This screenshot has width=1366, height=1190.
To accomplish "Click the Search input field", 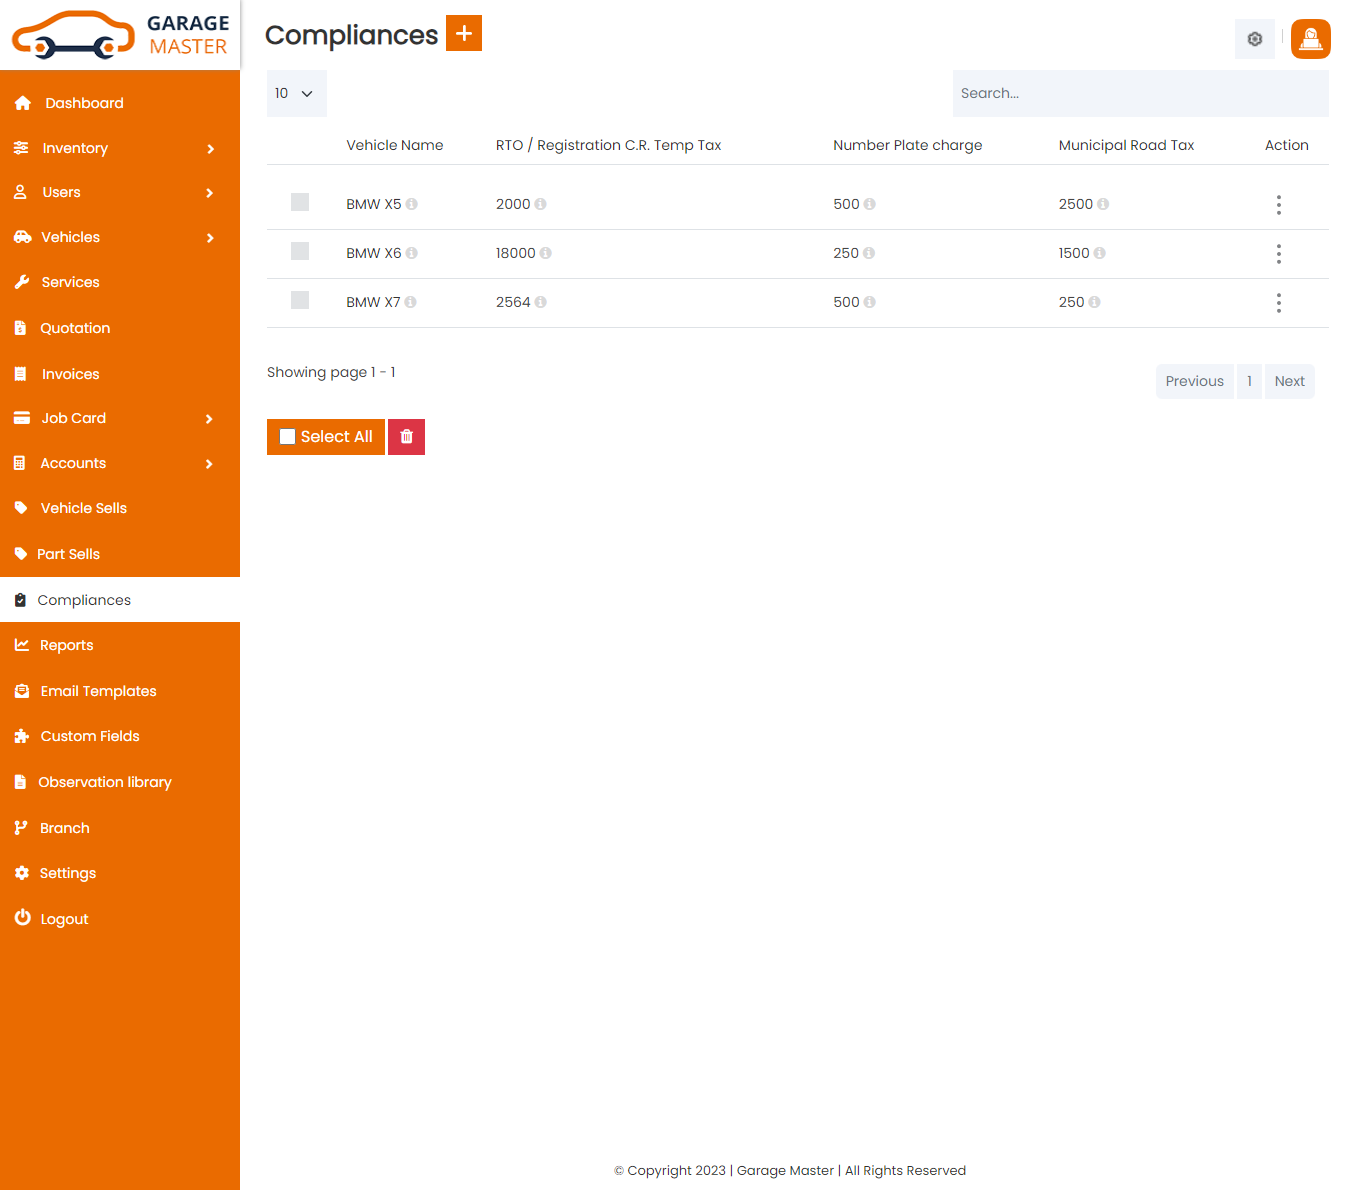I will coord(1140,93).
